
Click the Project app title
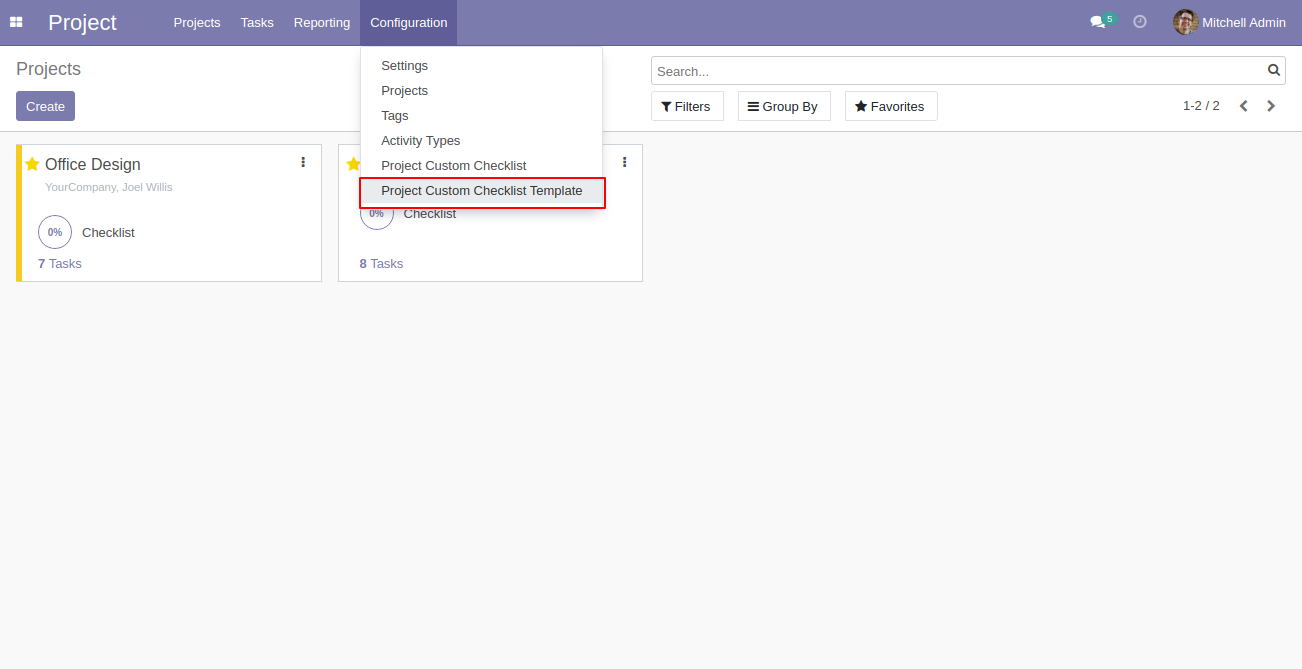(x=82, y=22)
